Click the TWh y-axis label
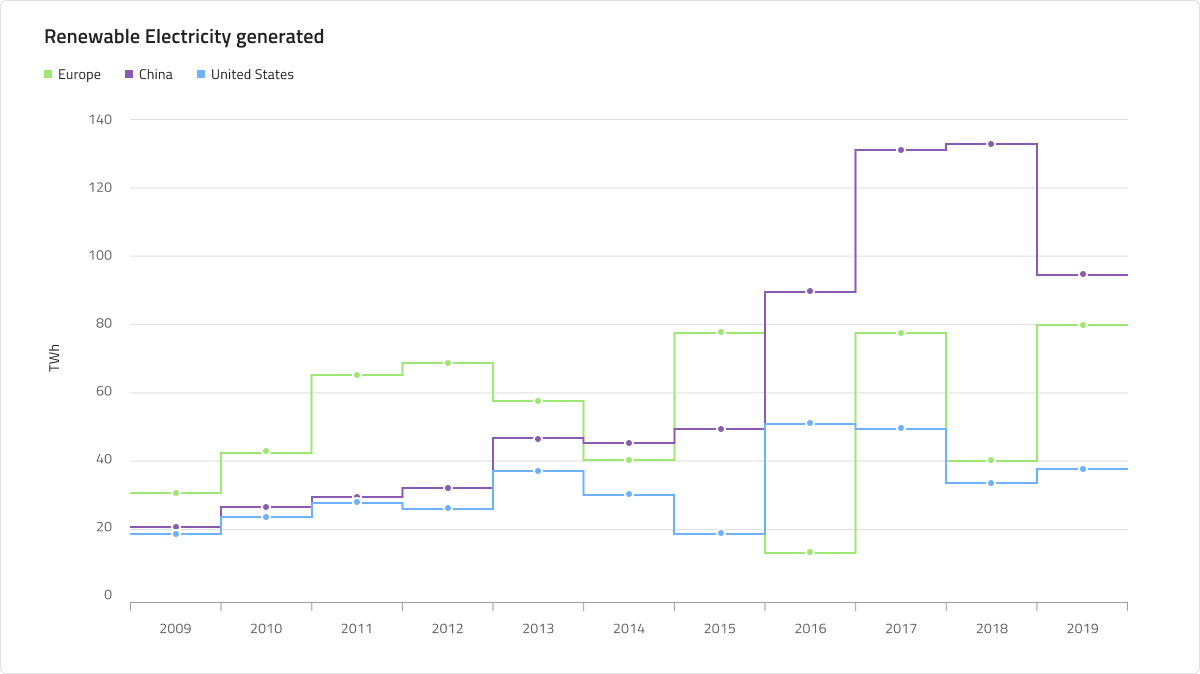1200x674 pixels. pos(54,359)
